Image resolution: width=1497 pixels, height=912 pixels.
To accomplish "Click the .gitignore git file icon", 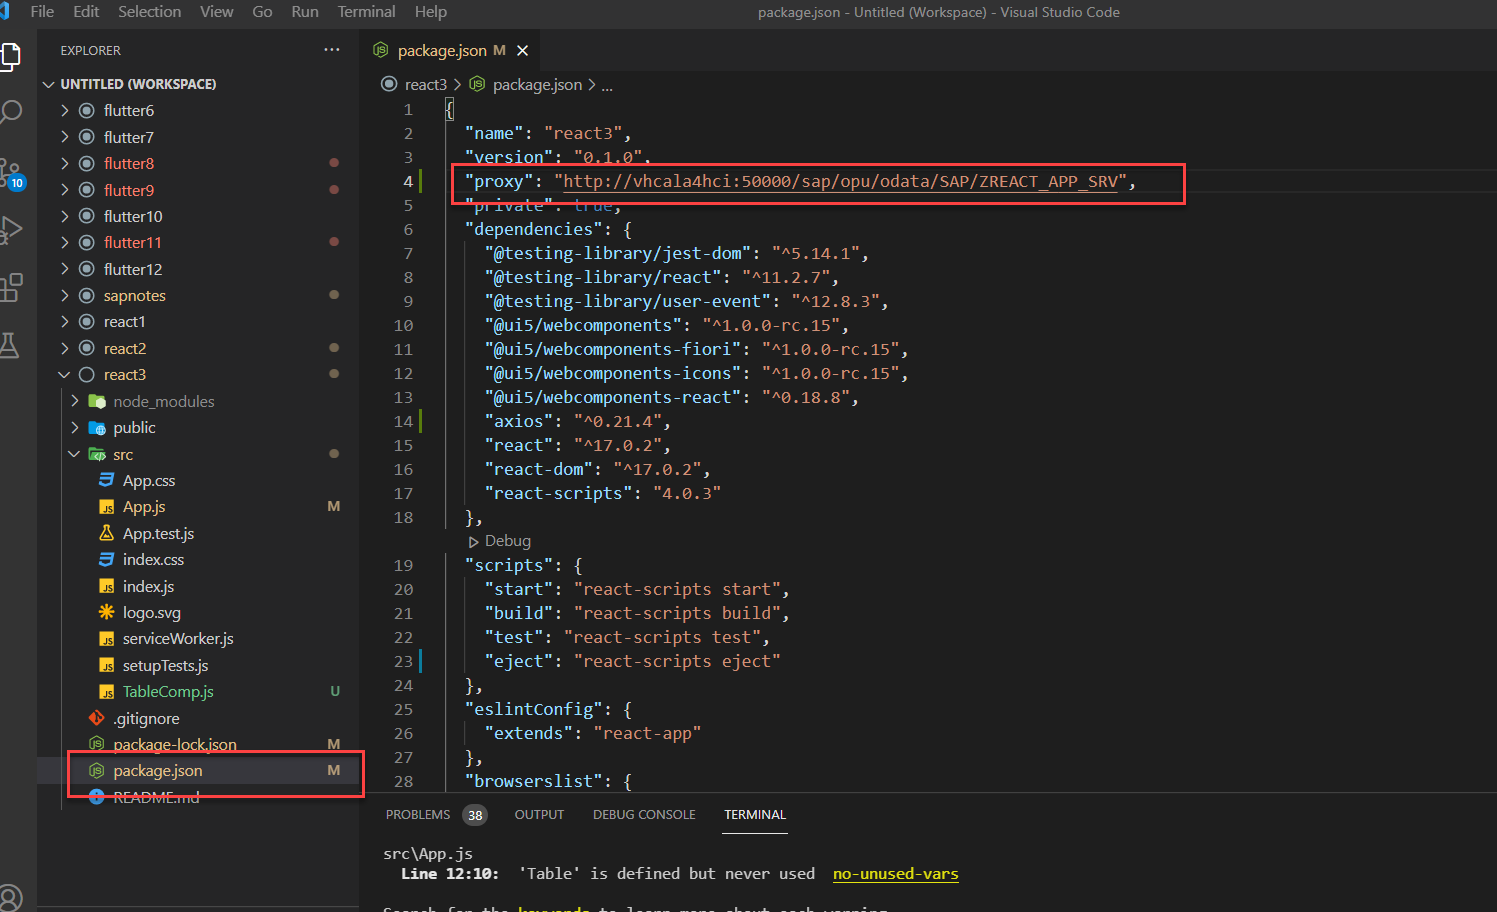I will (x=97, y=718).
